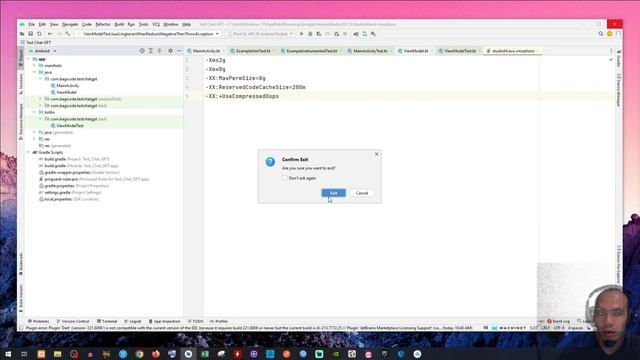Open the Build menu
The image size is (640, 360).
pyautogui.click(x=119, y=24)
